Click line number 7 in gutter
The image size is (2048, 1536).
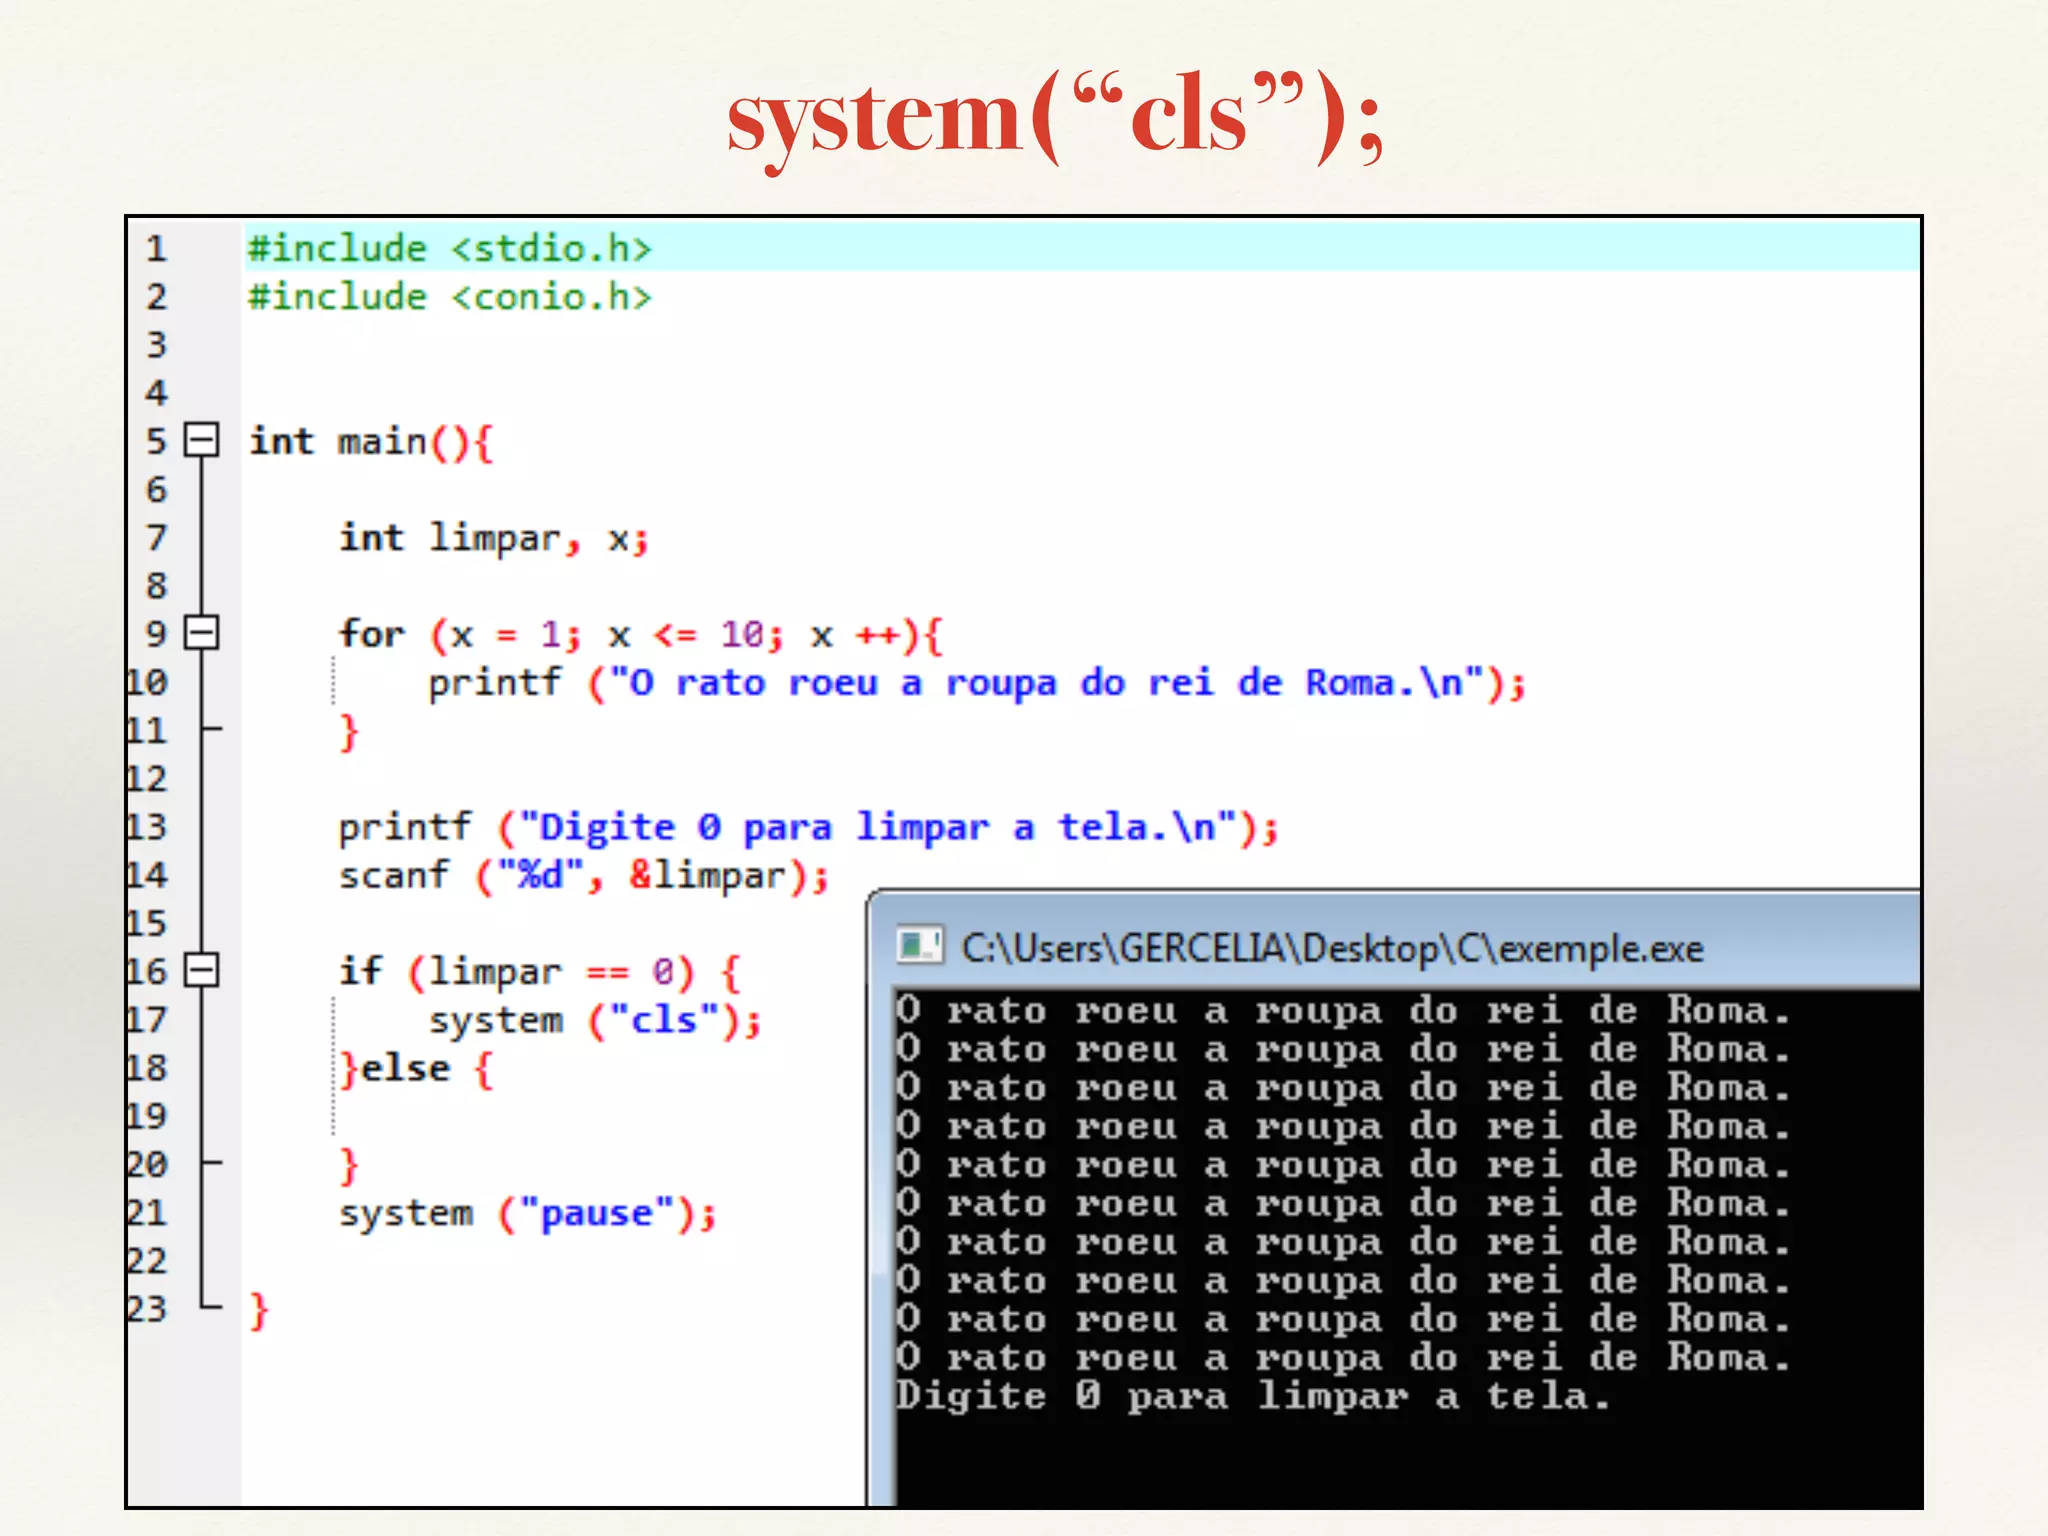coord(156,538)
